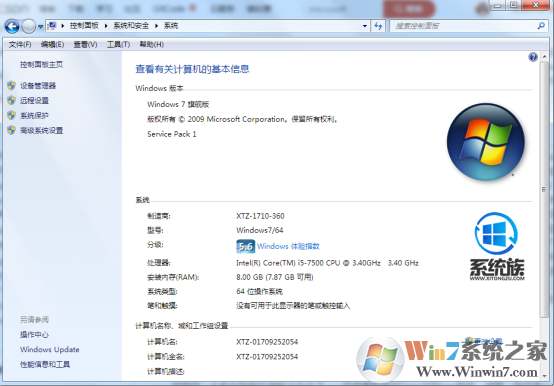Open the 工具(T) menu
This screenshot has width=554, height=386.
tap(118, 44)
